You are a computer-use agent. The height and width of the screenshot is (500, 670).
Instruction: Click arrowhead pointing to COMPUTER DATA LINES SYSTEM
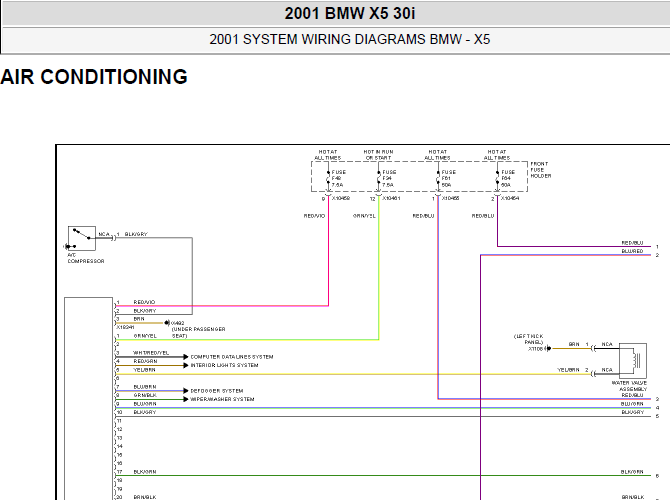pos(186,357)
